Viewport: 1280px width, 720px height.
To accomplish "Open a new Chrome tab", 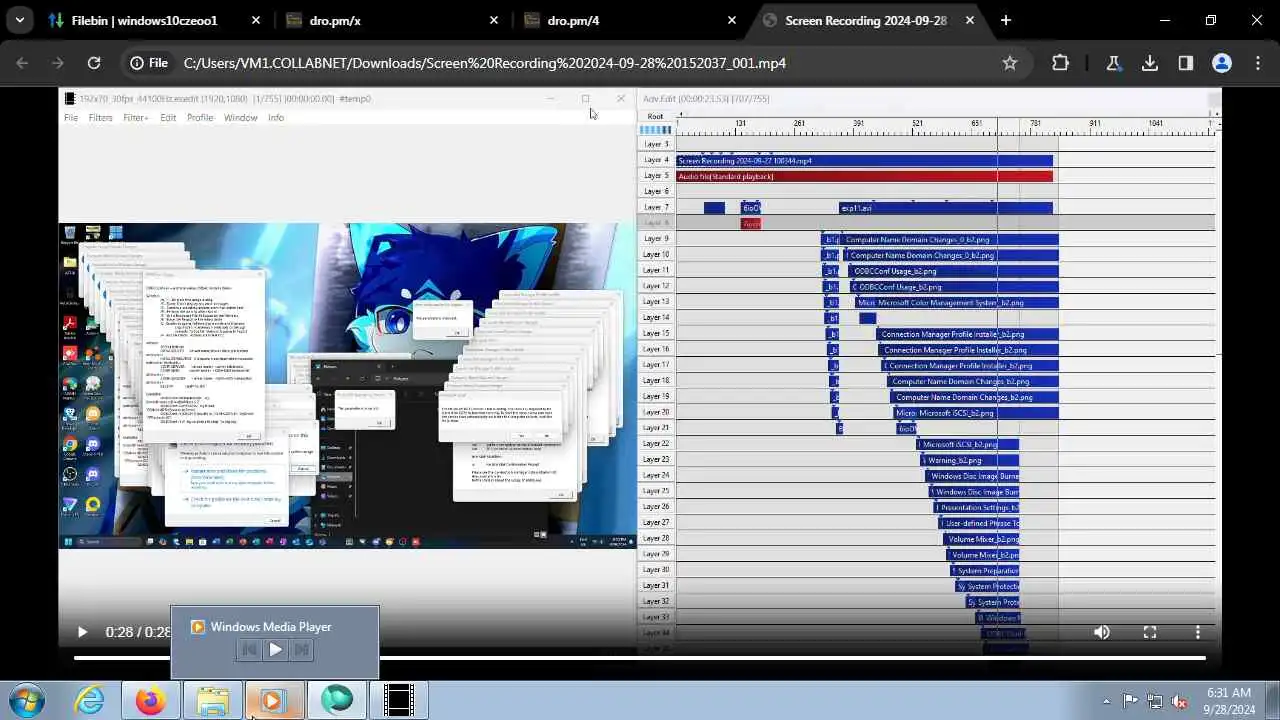I will coord(1006,20).
